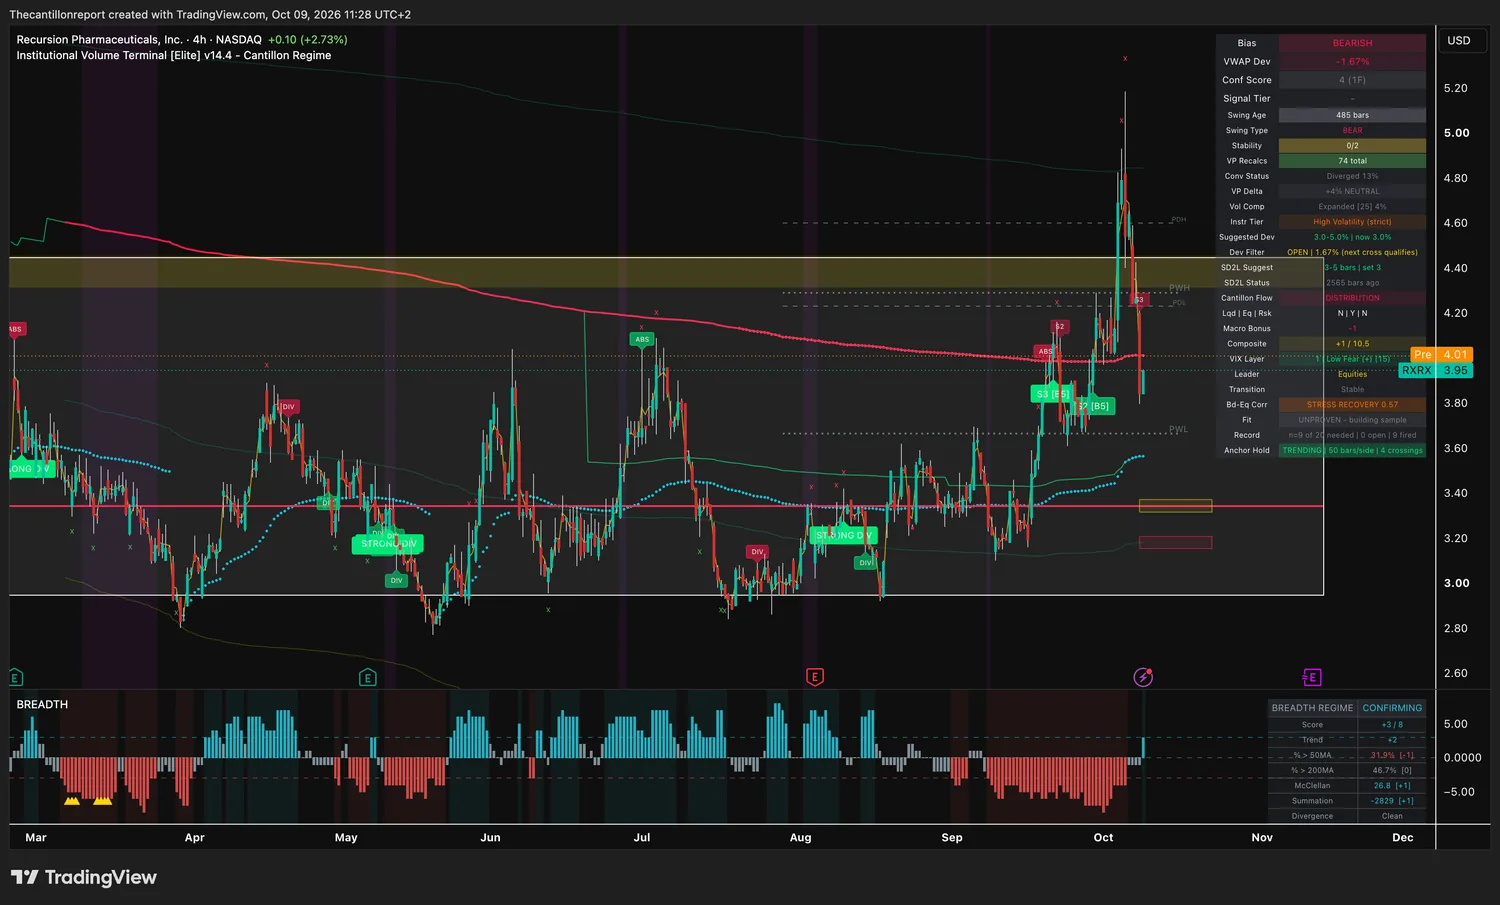Click the VWAP Dev value -1.67%
Image resolution: width=1500 pixels, height=905 pixels.
pos(1352,61)
